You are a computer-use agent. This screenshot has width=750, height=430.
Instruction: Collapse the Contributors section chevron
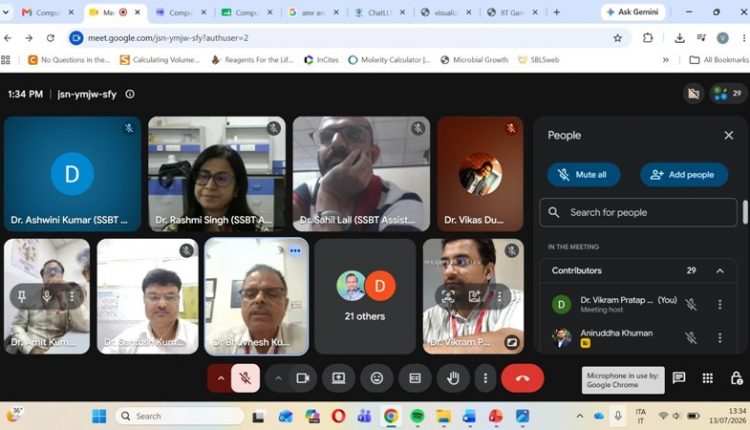[719, 271]
